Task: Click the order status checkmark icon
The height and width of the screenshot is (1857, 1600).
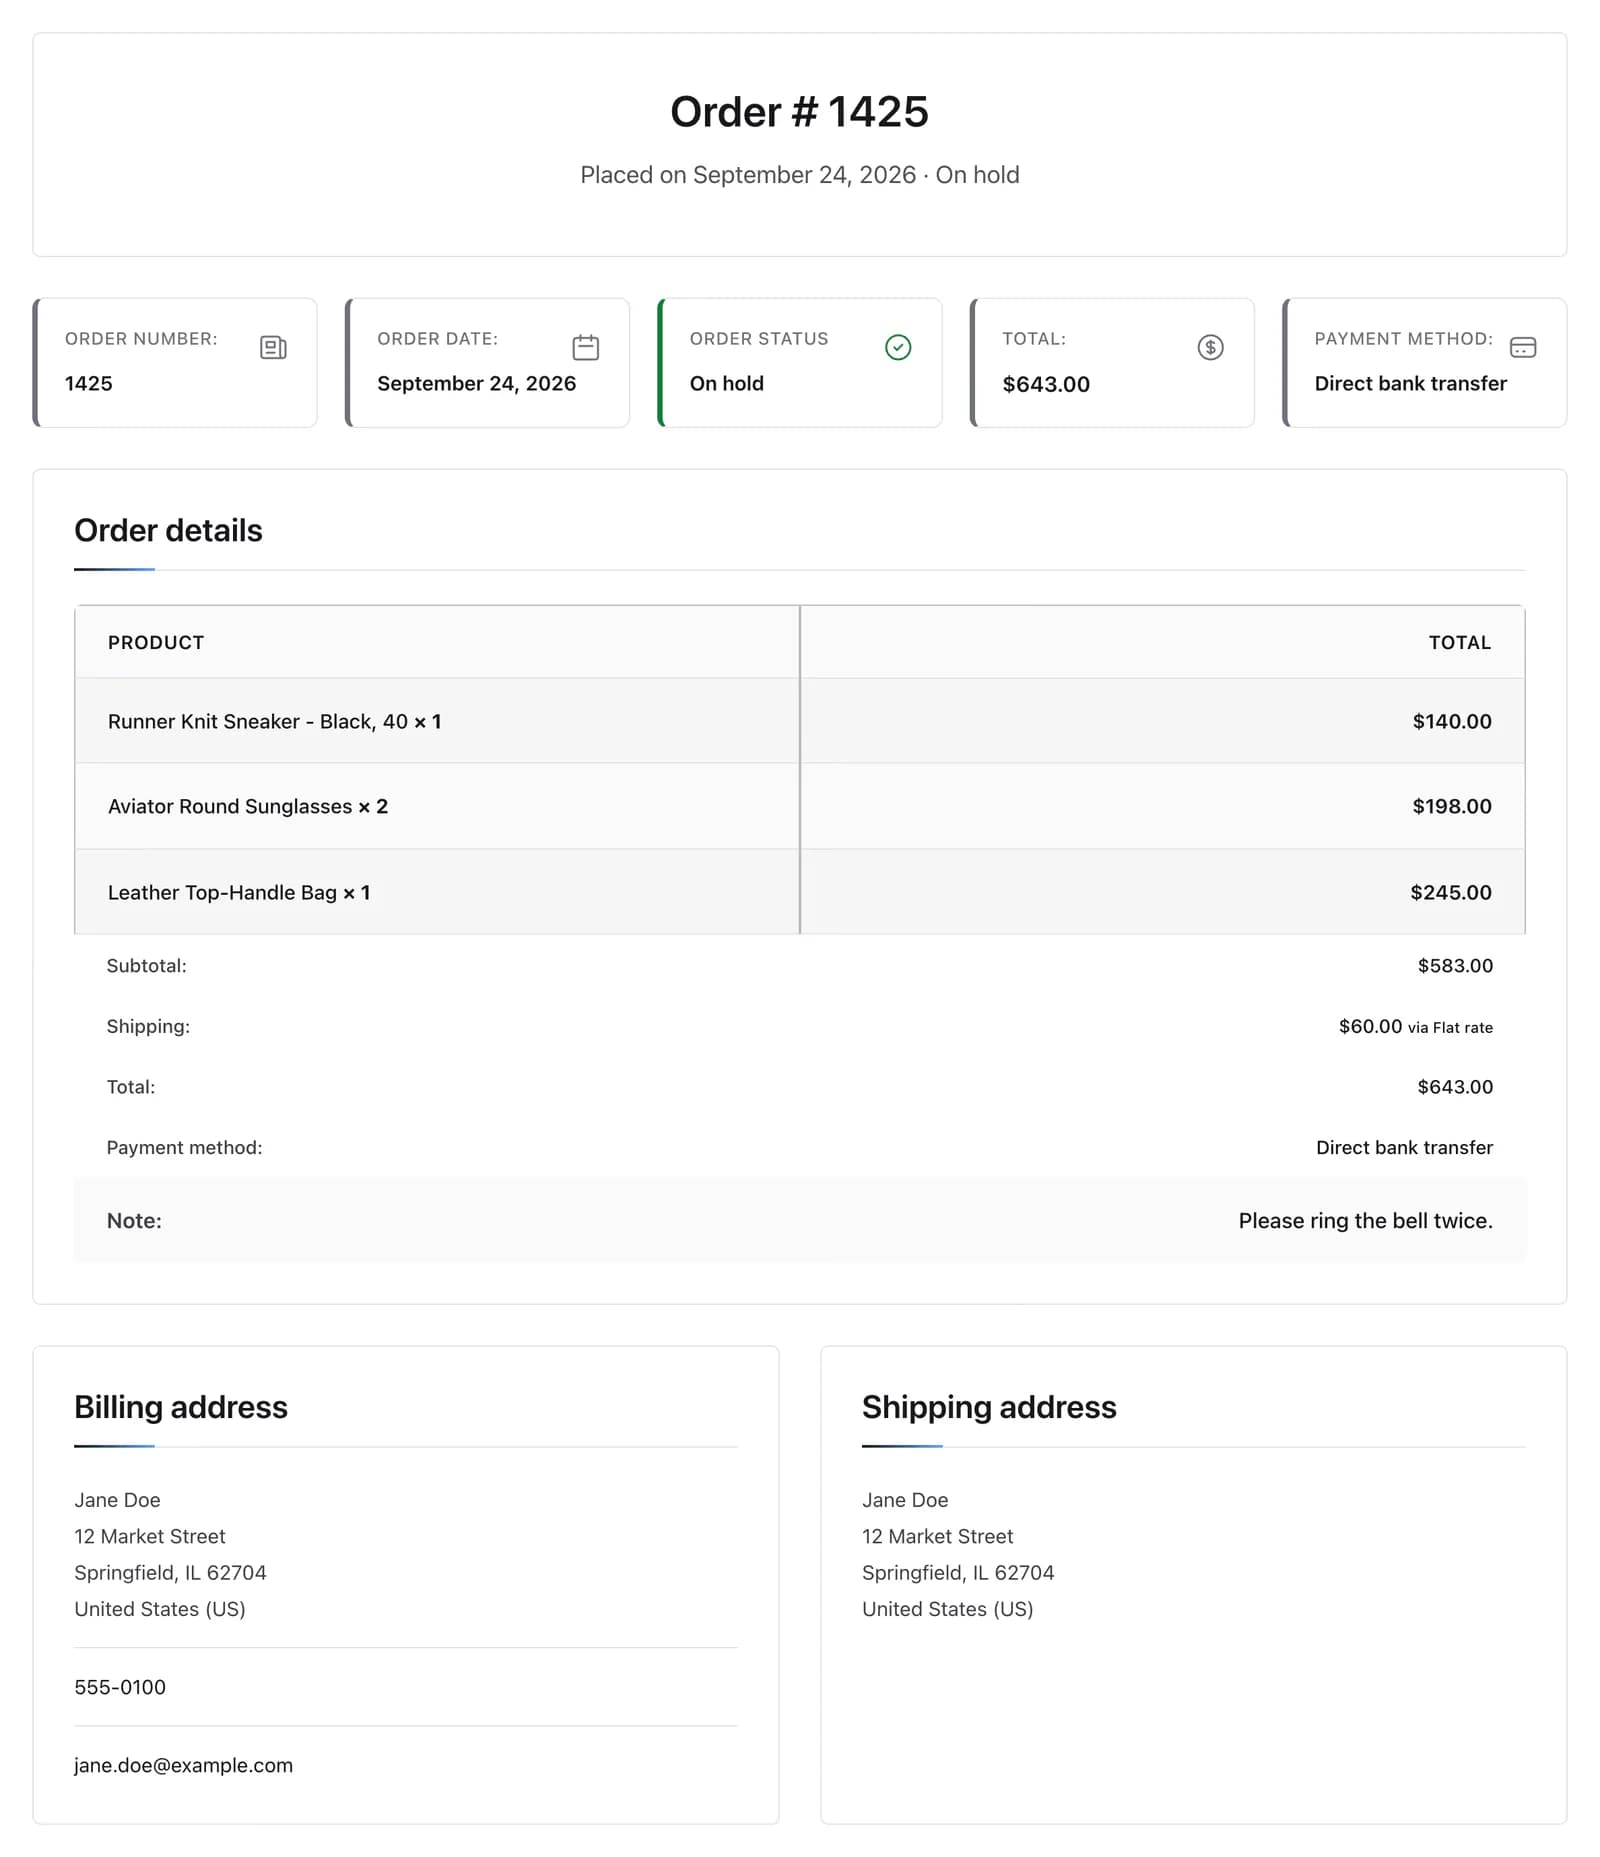Action: click(x=898, y=347)
